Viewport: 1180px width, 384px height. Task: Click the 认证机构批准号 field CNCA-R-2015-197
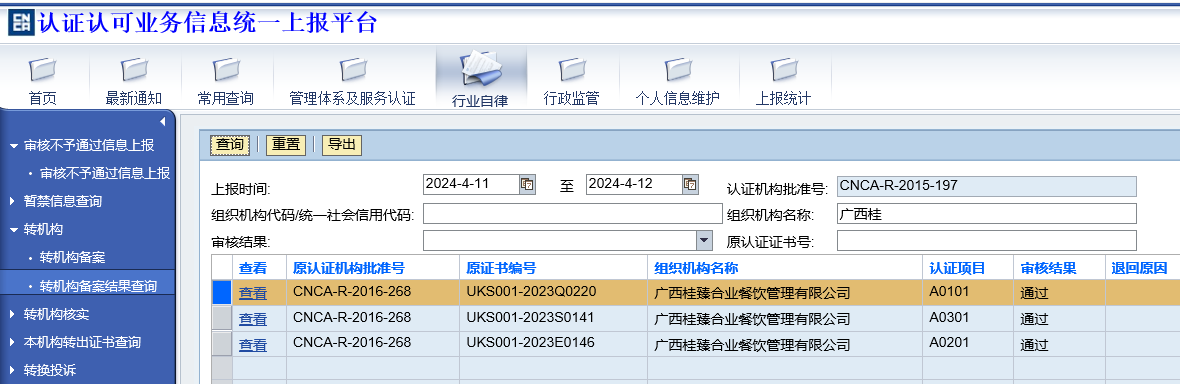pyautogui.click(x=987, y=186)
